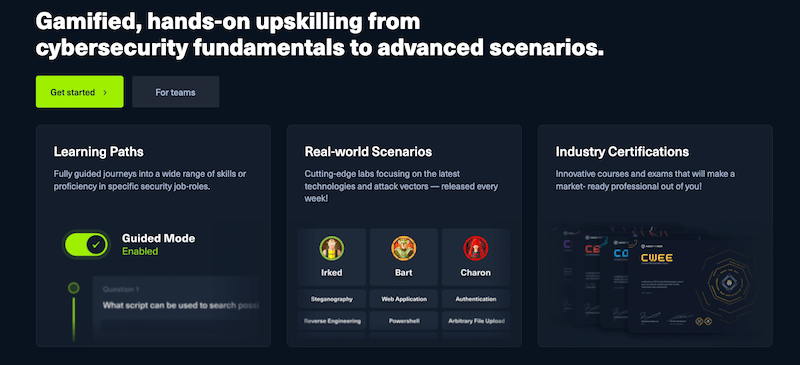The height and width of the screenshot is (365, 800).
Task: Select the Powershell tag
Action: pyautogui.click(x=404, y=321)
